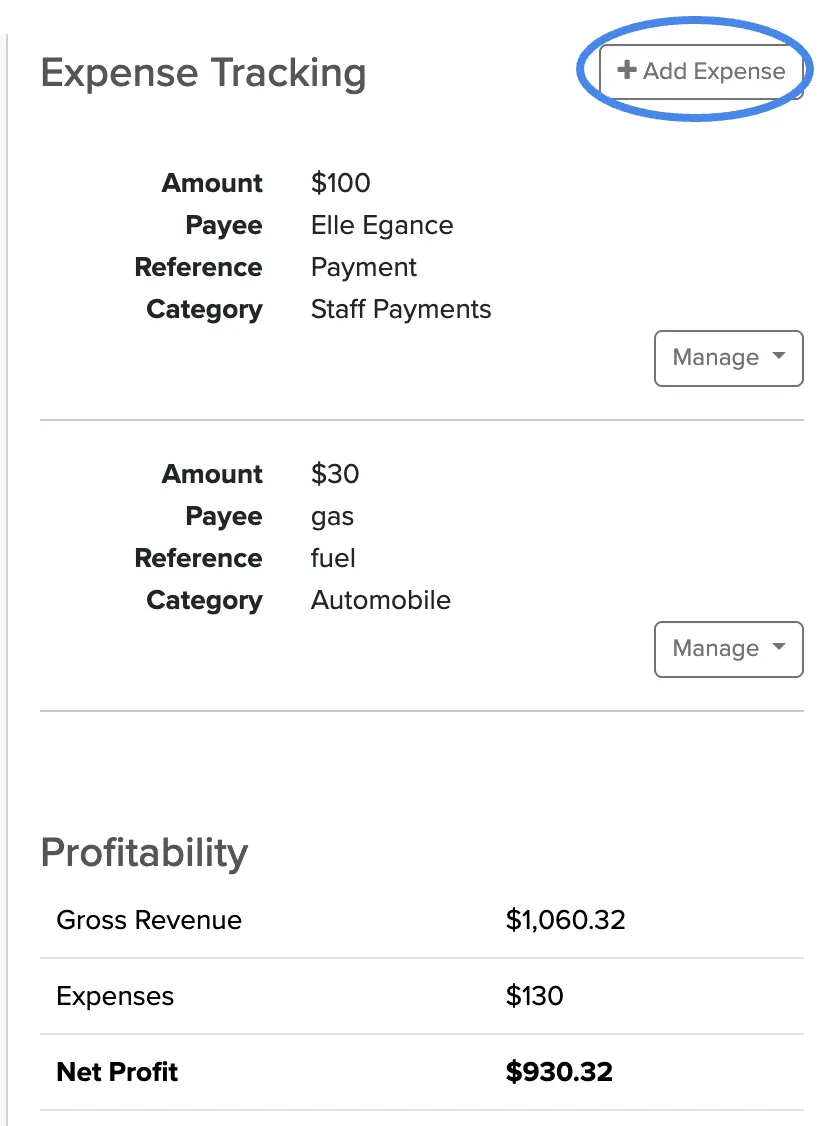Click the caret arrow on the Staff Payments Manage button
Viewport: 830px width, 1126px height.
click(x=779, y=356)
